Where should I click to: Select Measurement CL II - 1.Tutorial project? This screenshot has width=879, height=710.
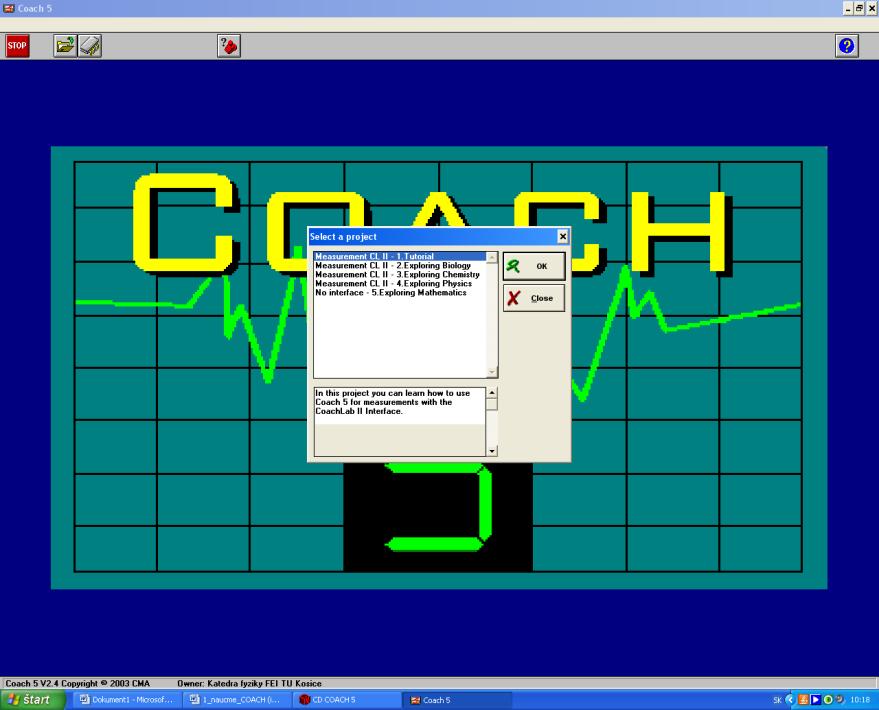click(x=400, y=256)
